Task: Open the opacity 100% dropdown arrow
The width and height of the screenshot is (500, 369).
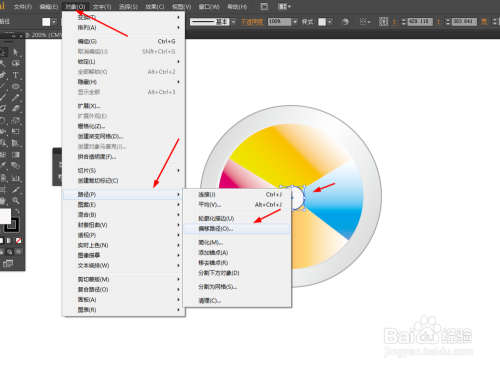Action: (295, 22)
